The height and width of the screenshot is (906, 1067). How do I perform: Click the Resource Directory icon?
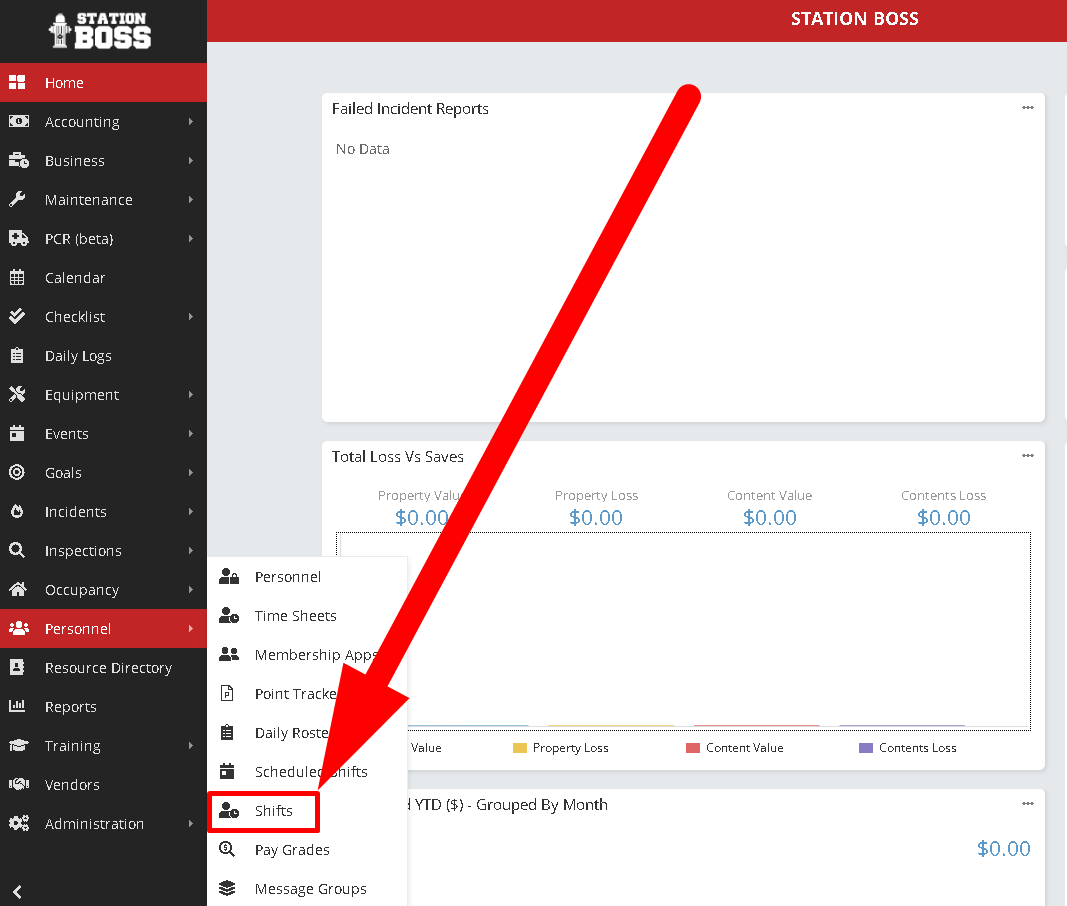click(17, 668)
